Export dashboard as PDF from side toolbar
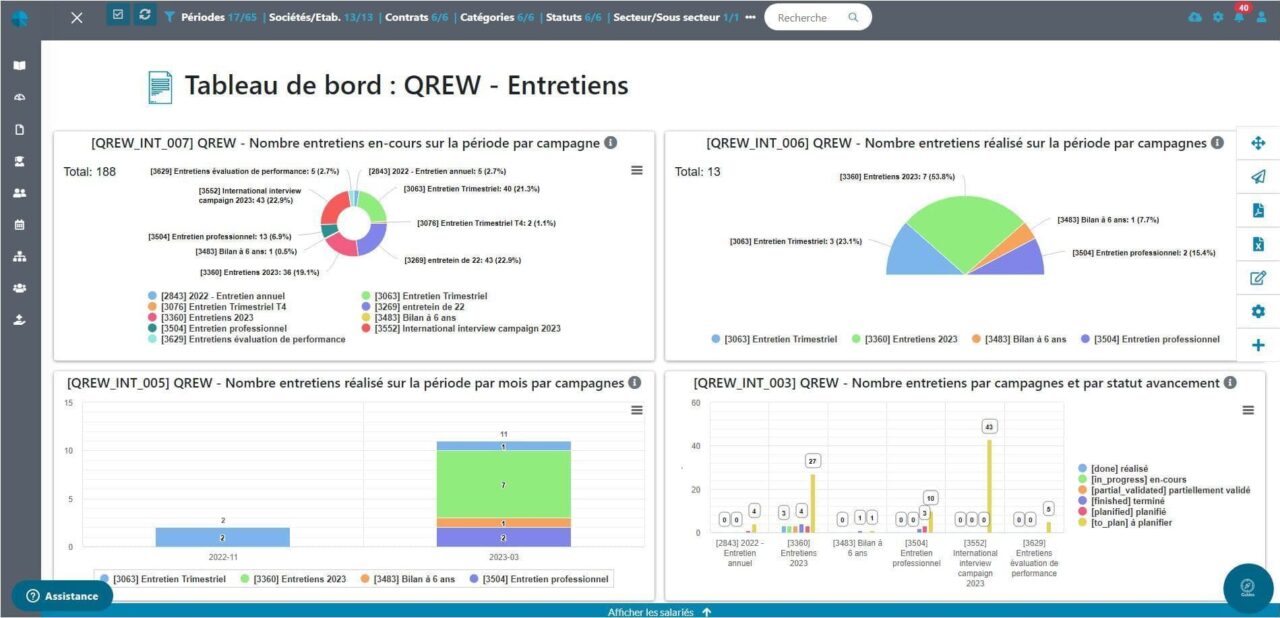 [x=1258, y=210]
